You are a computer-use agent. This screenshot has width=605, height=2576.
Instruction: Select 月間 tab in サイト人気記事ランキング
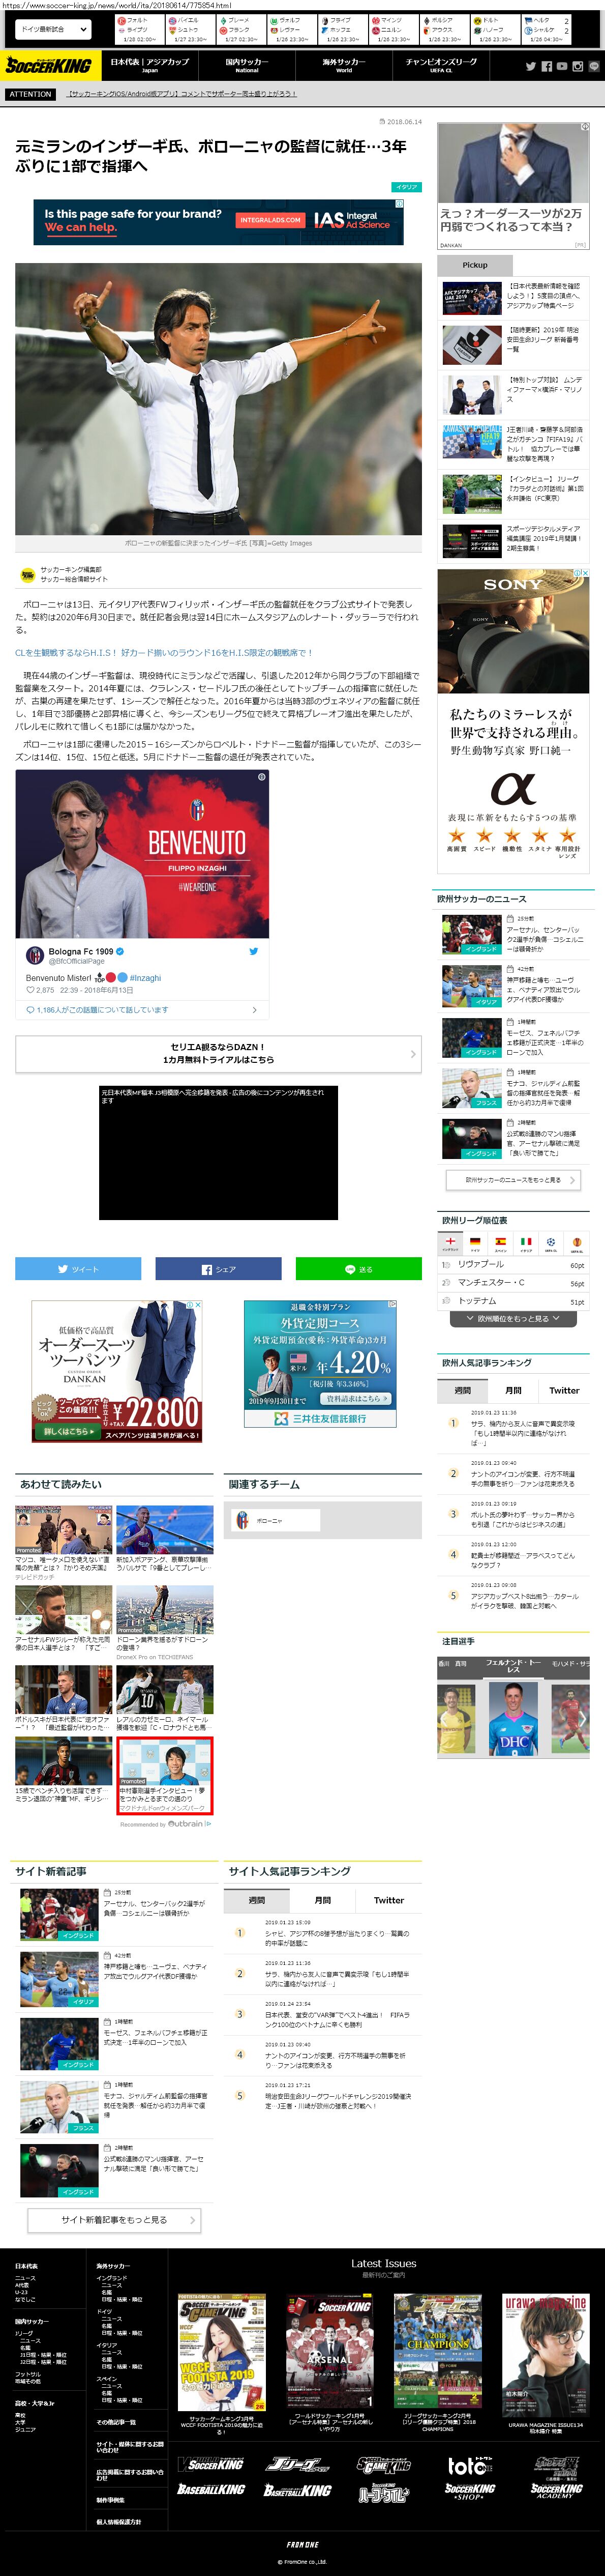pos(322,1900)
